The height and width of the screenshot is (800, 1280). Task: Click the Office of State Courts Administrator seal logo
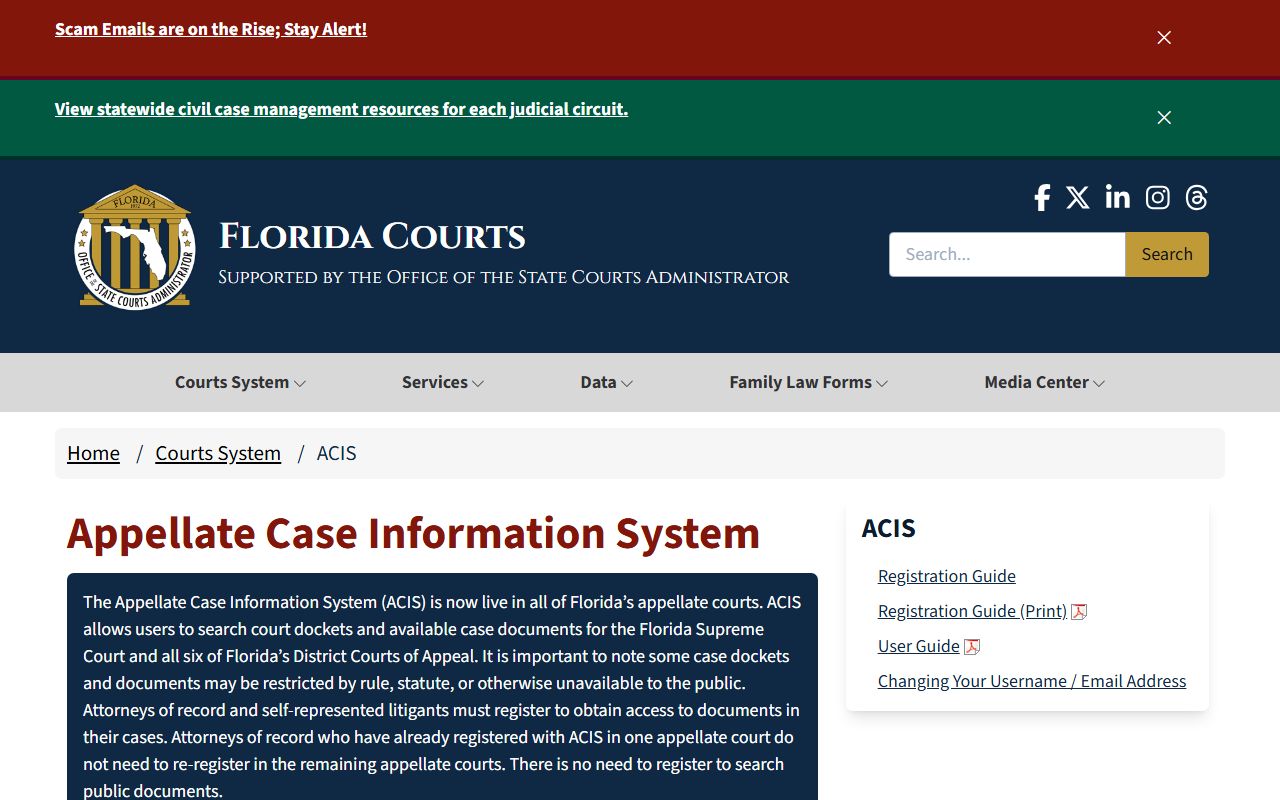click(135, 247)
